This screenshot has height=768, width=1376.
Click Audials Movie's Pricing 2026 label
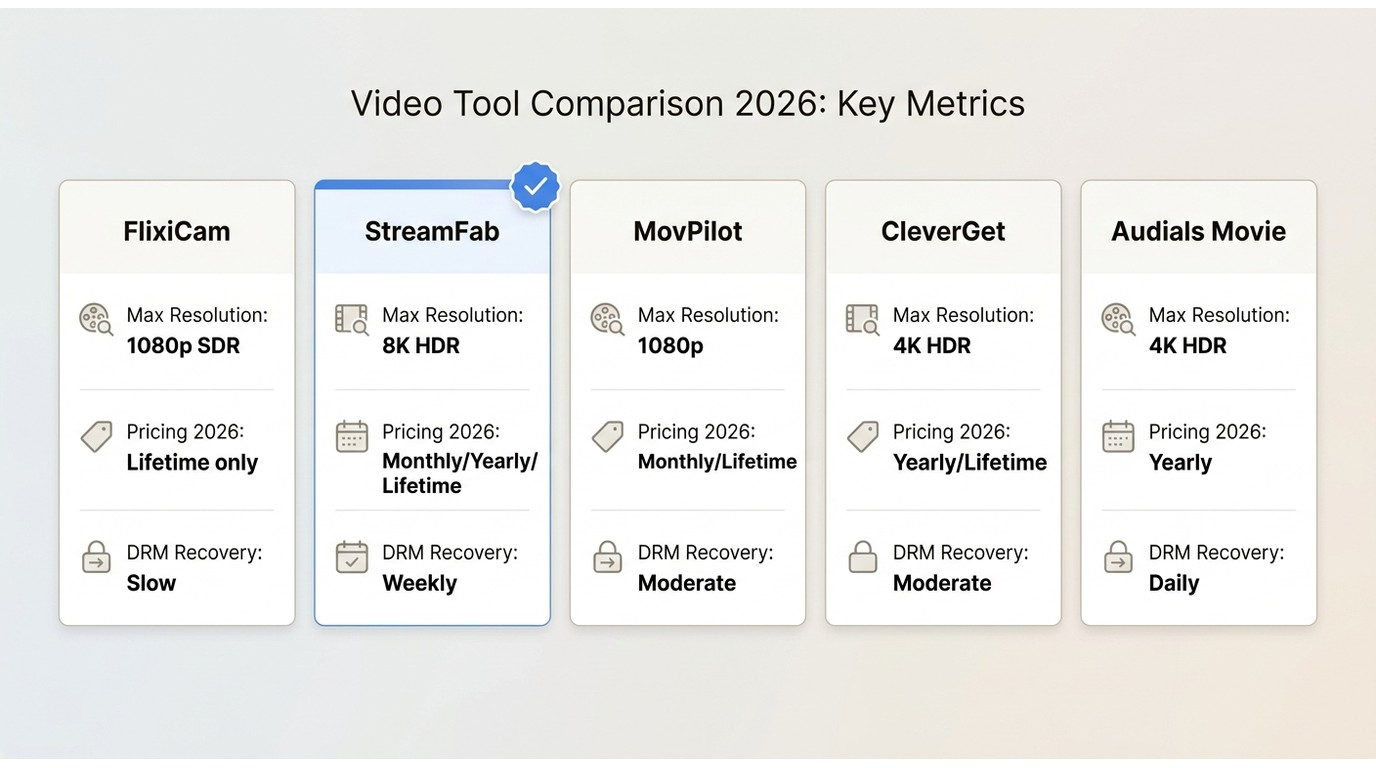click(1207, 432)
